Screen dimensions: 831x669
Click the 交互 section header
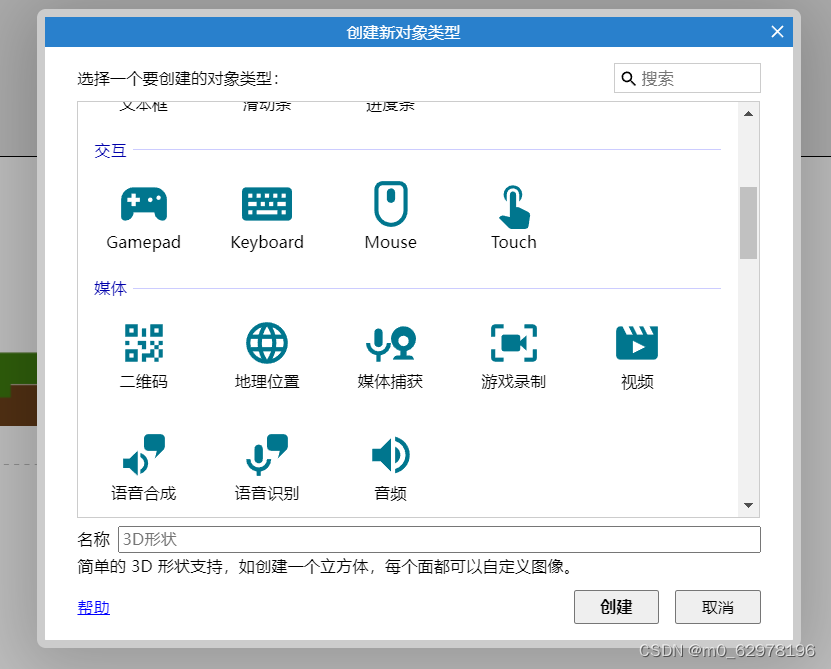110,150
